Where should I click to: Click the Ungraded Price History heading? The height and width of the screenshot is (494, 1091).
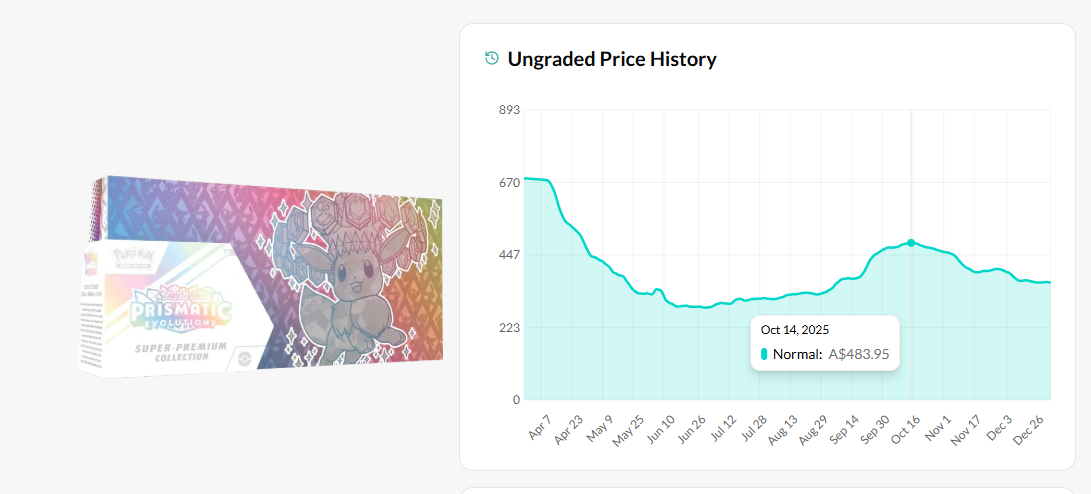611,59
